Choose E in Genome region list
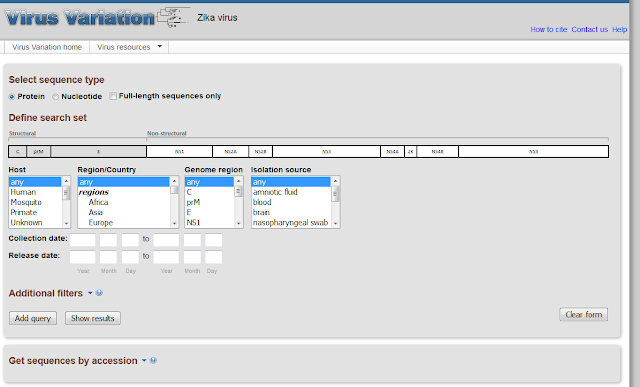The height and width of the screenshot is (387, 640). [209, 212]
